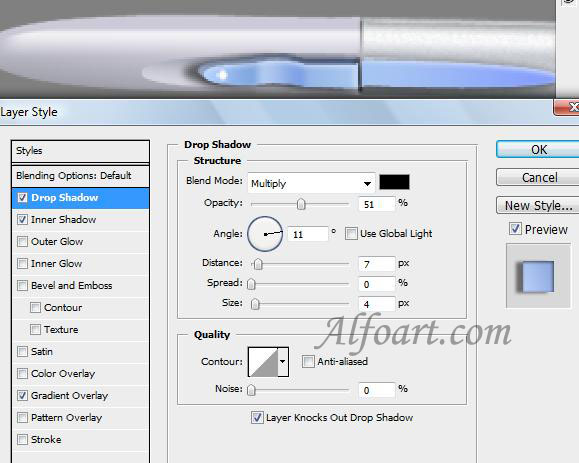Click the Noise slider handle
Viewport: 579px width, 463px height.
coord(251,390)
